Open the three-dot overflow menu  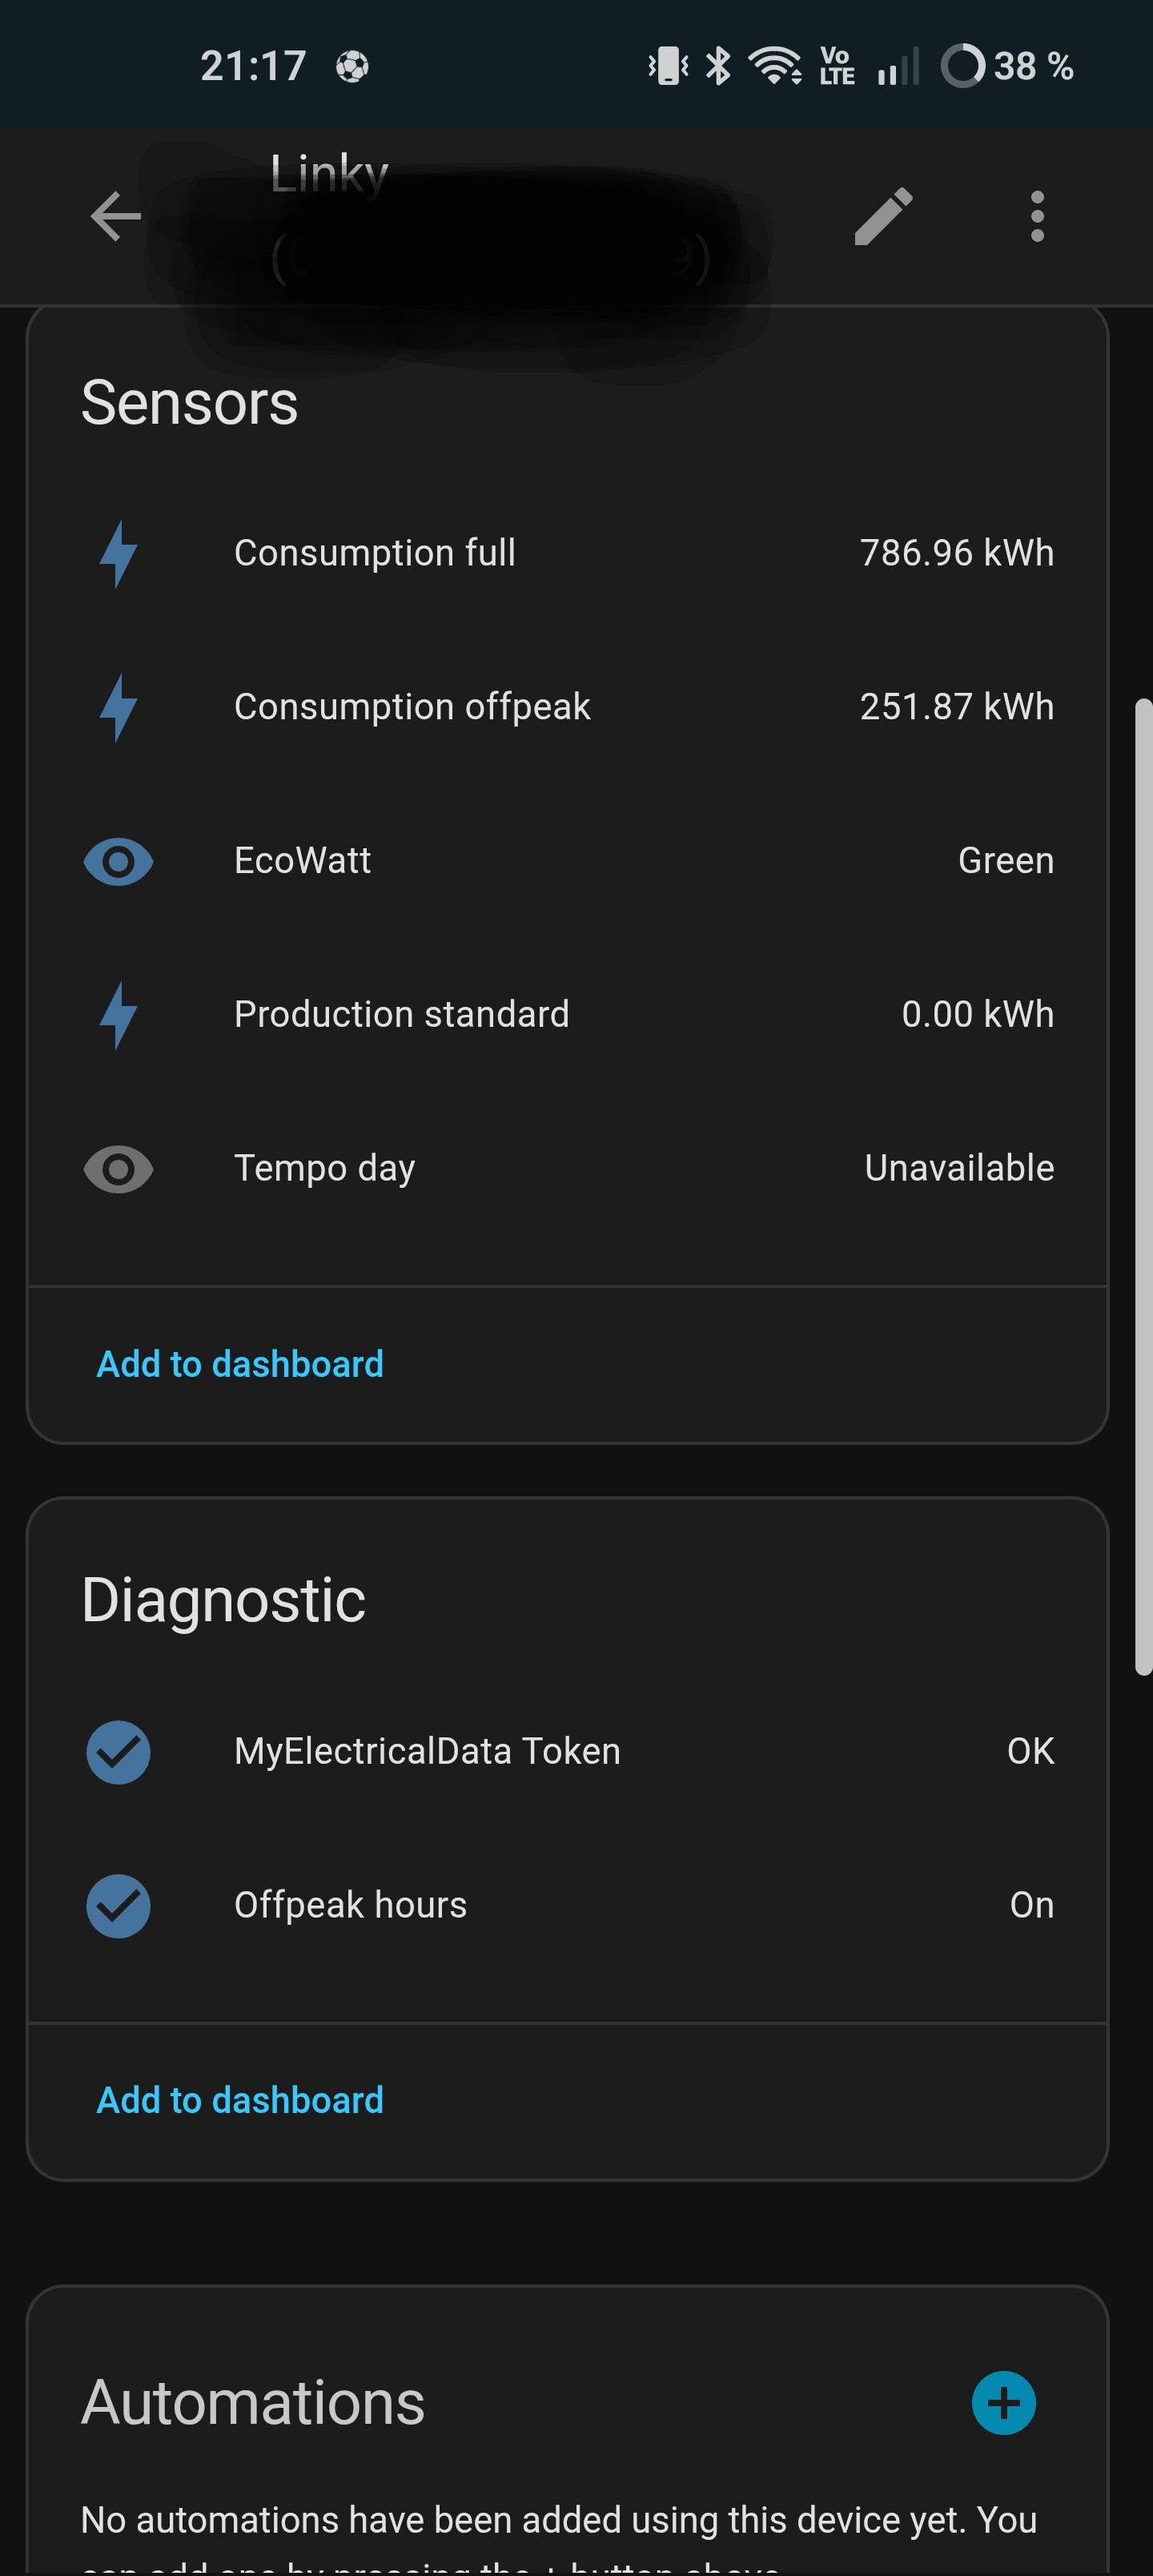1037,216
